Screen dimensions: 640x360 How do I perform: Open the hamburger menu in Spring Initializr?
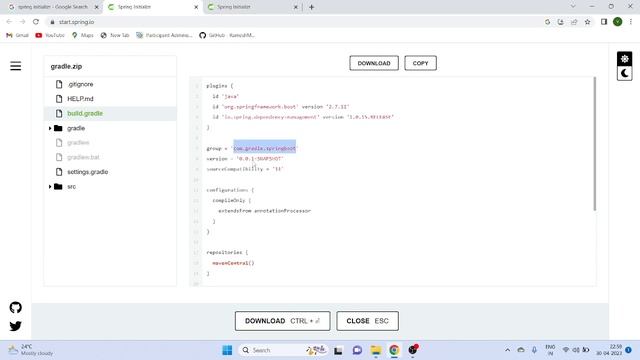click(x=16, y=66)
